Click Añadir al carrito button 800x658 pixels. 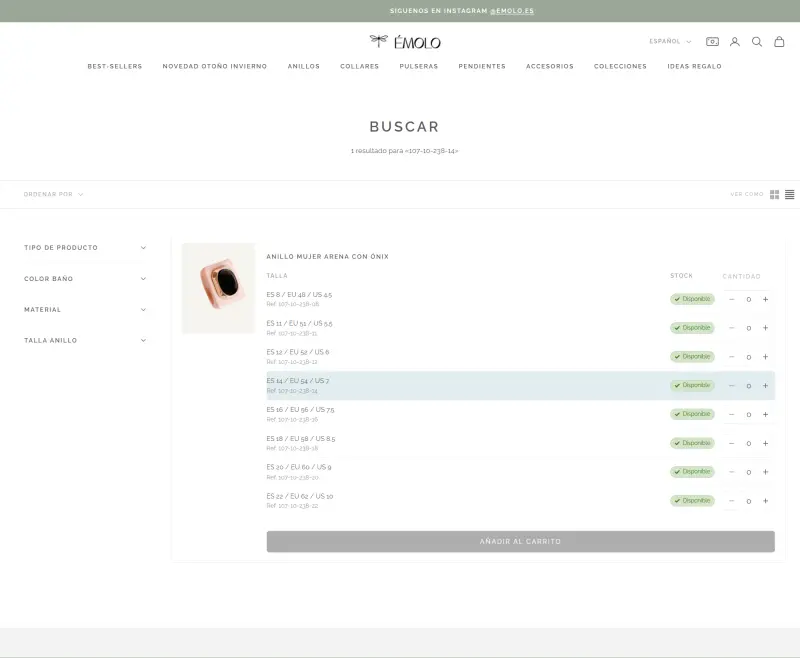click(520, 541)
